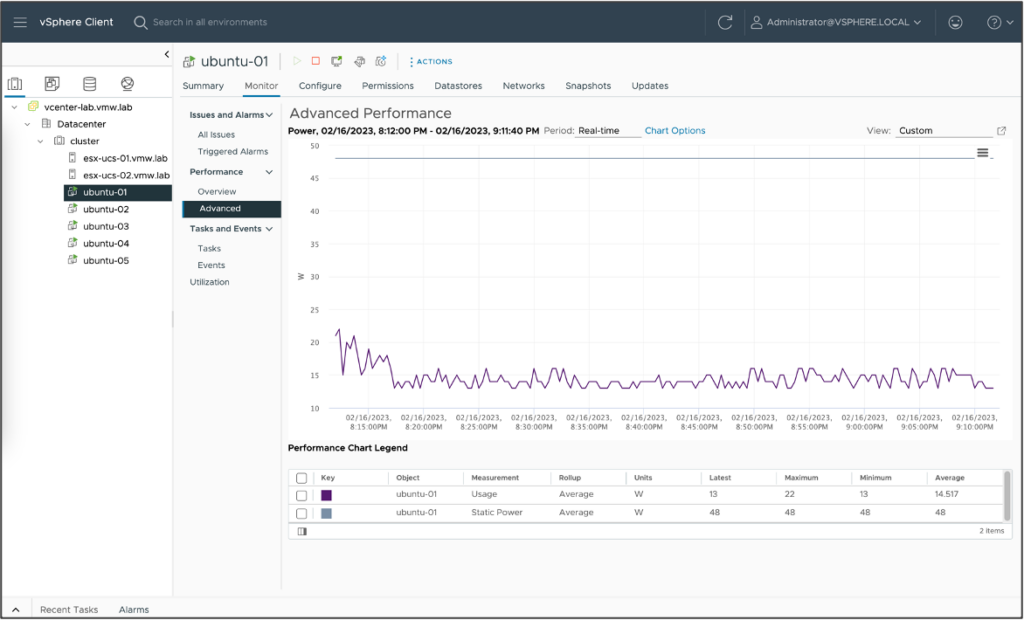1024x620 pixels.
Task: Open the Chart Options link
Action: (x=674, y=130)
